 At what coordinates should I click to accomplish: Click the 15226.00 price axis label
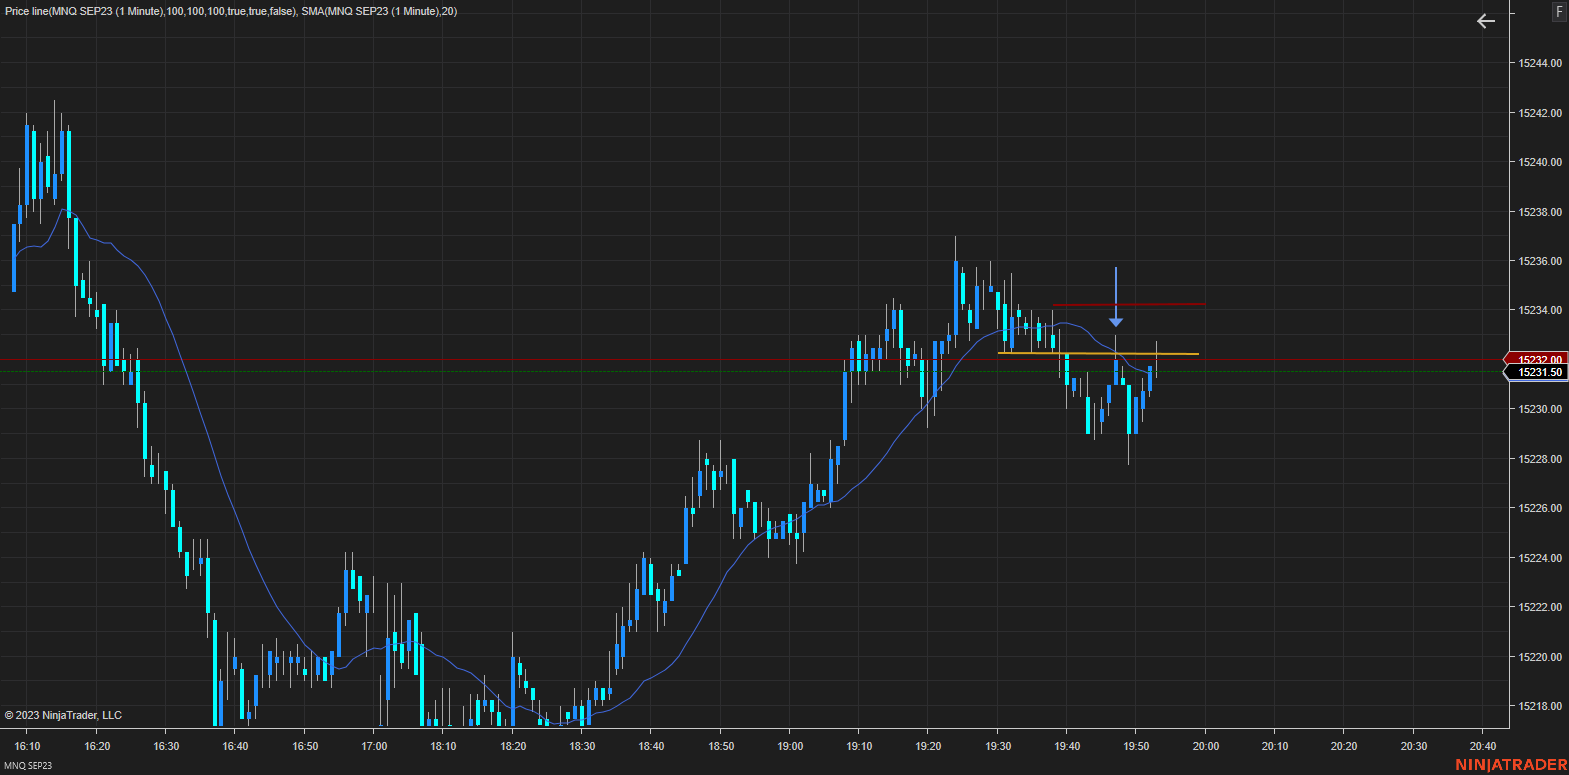tap(1540, 508)
